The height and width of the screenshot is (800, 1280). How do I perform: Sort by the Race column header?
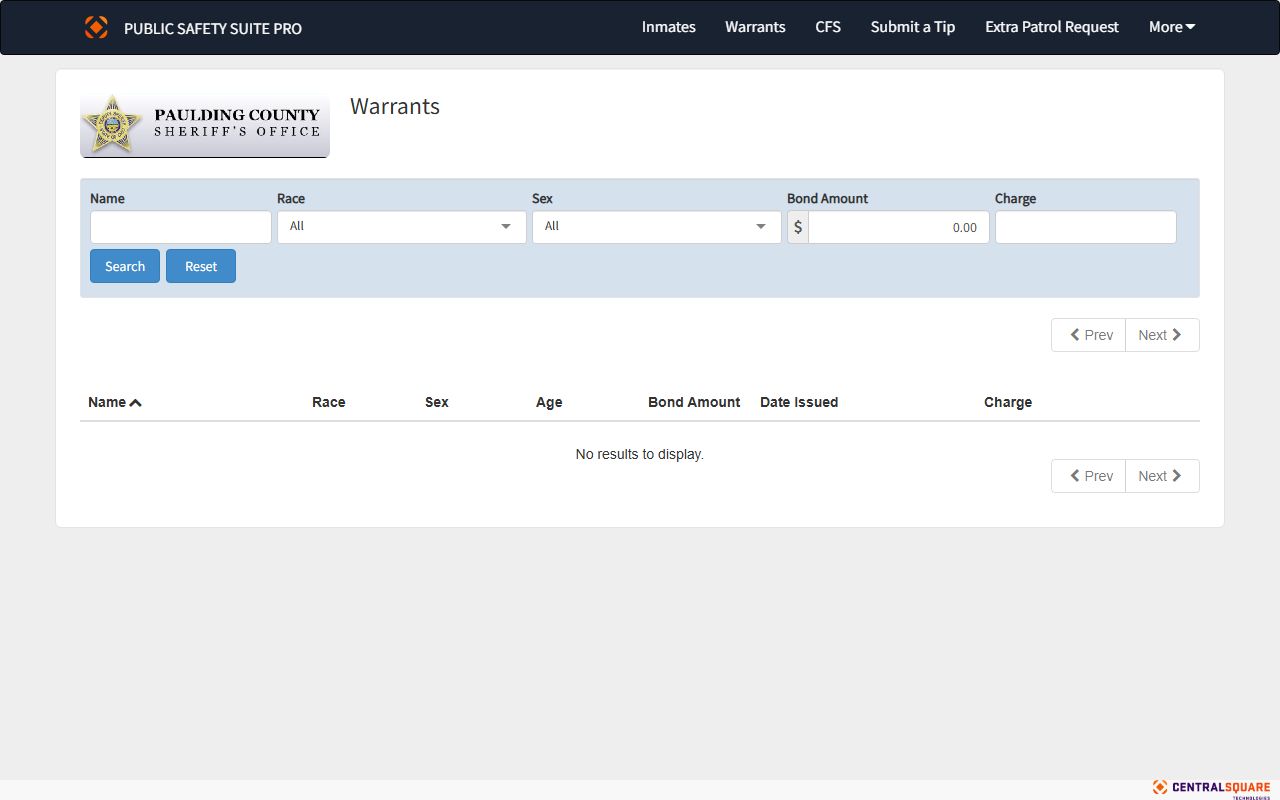point(329,402)
